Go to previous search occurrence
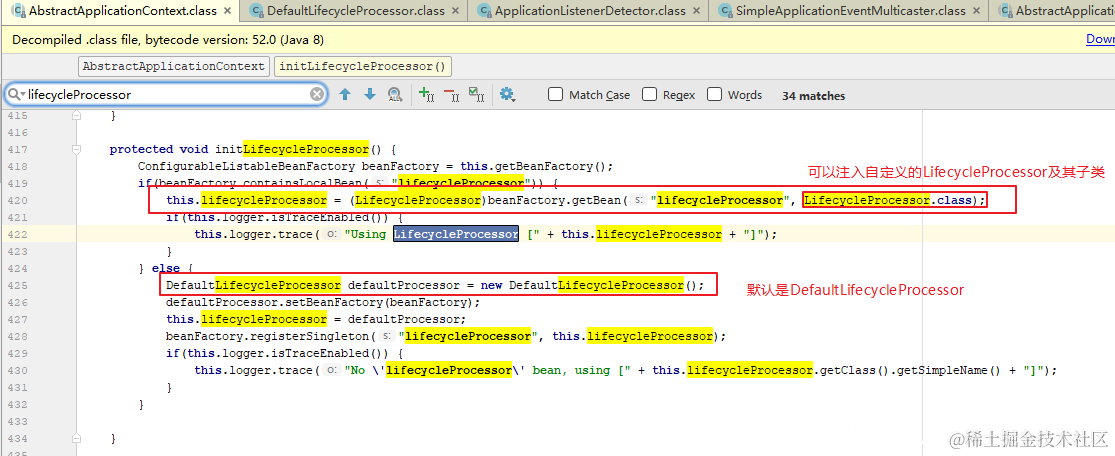1115x456 pixels. (346, 95)
